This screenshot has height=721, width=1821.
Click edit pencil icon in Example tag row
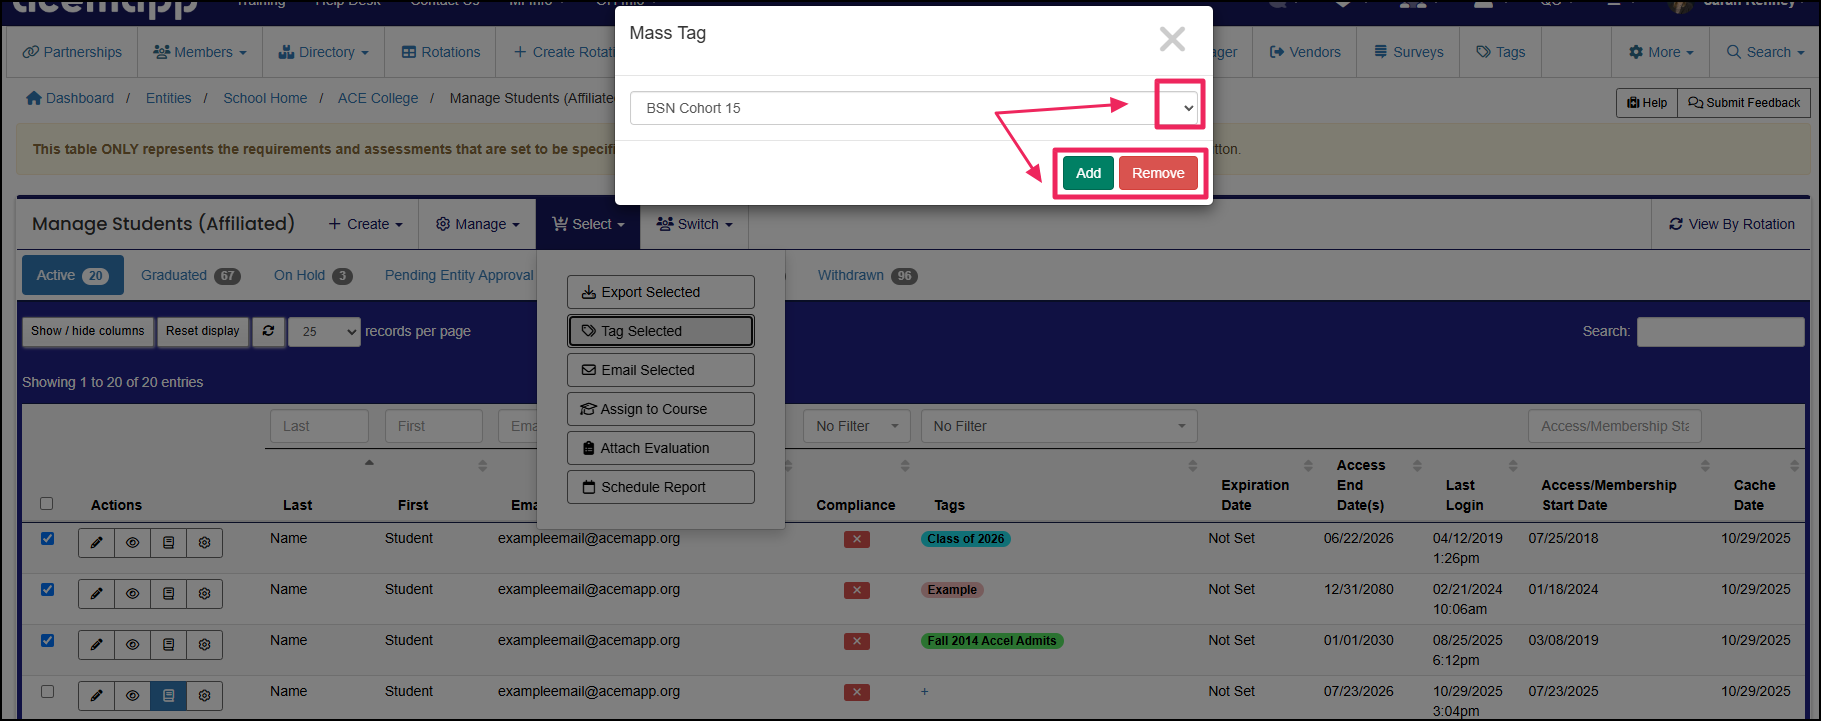pyautogui.click(x=96, y=594)
